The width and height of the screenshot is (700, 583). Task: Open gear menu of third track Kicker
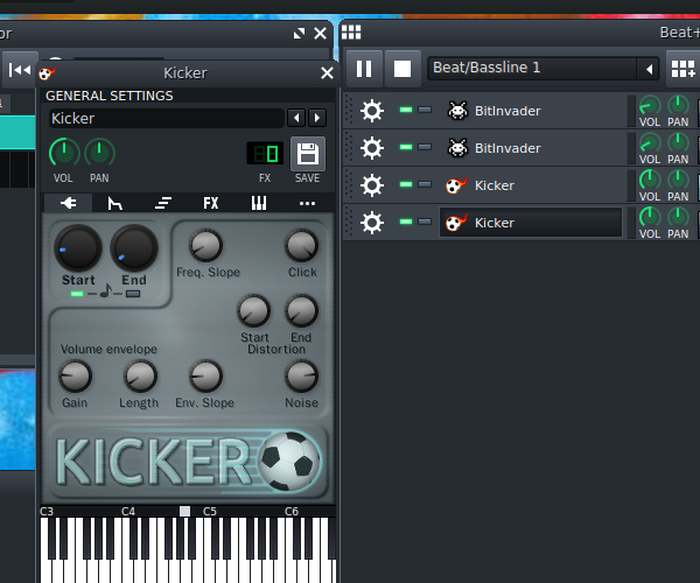372,185
